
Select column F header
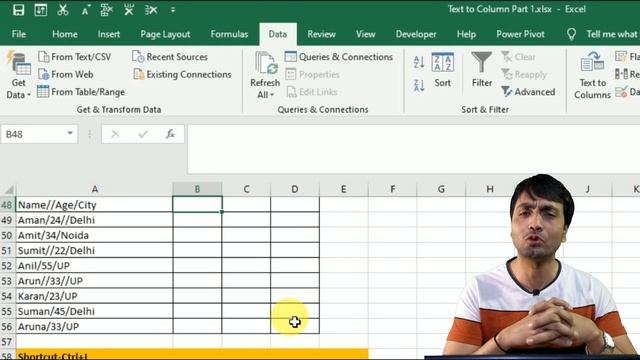pyautogui.click(x=392, y=189)
